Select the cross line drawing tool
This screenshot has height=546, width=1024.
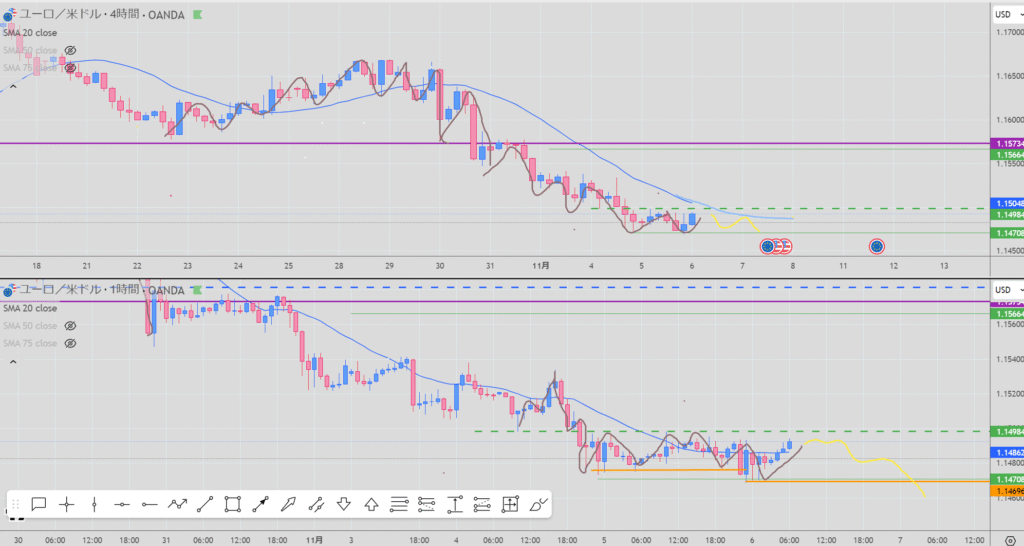(x=67, y=505)
